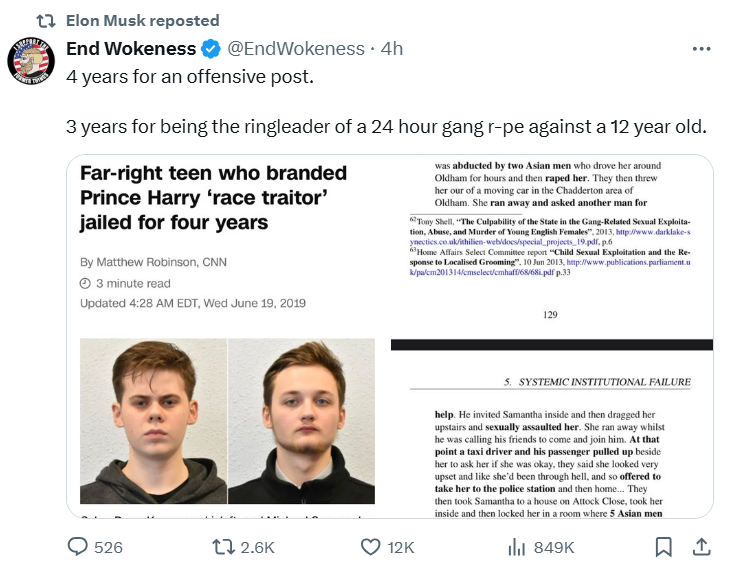This screenshot has width=732, height=570.
Task: Open the three-dot more options menu
Action: (701, 49)
